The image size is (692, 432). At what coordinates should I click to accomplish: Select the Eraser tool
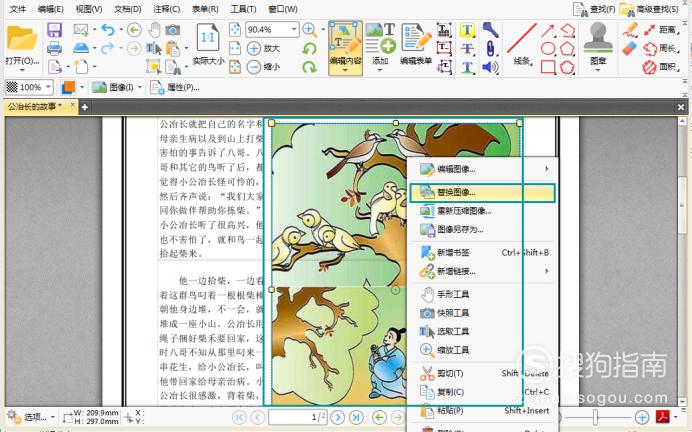point(630,48)
